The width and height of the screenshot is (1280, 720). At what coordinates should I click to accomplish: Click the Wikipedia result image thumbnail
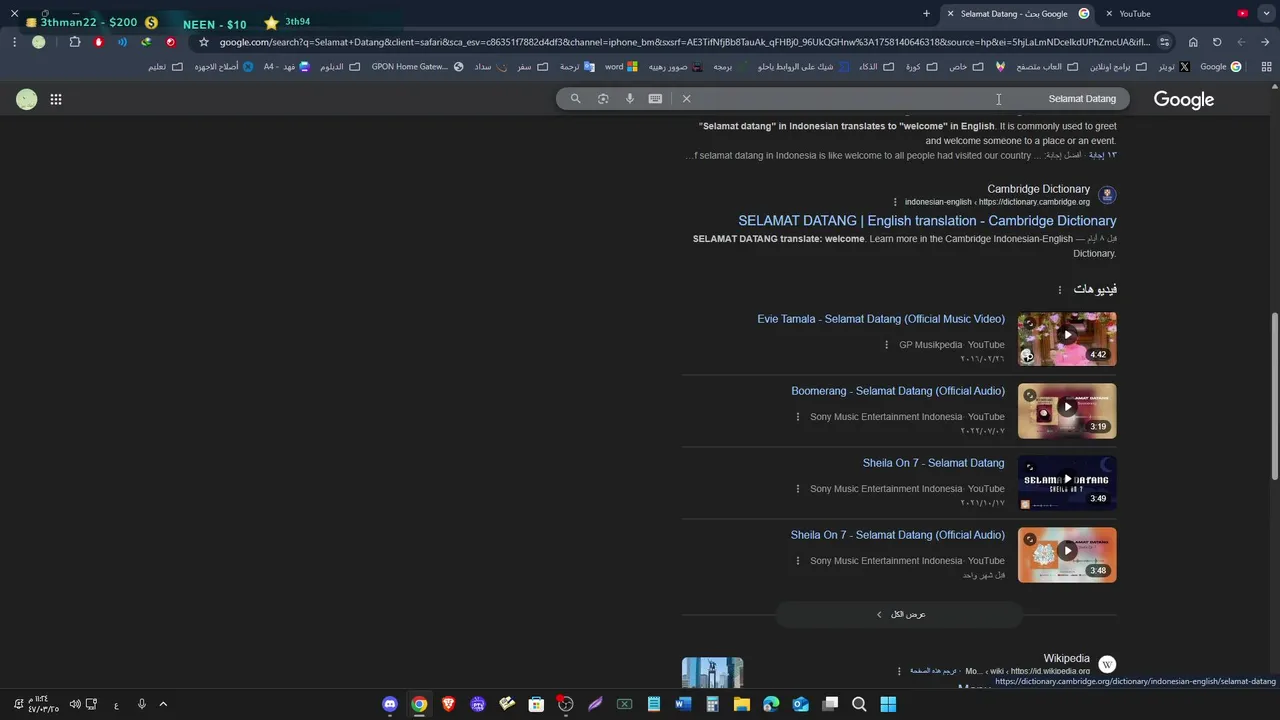tap(712, 672)
